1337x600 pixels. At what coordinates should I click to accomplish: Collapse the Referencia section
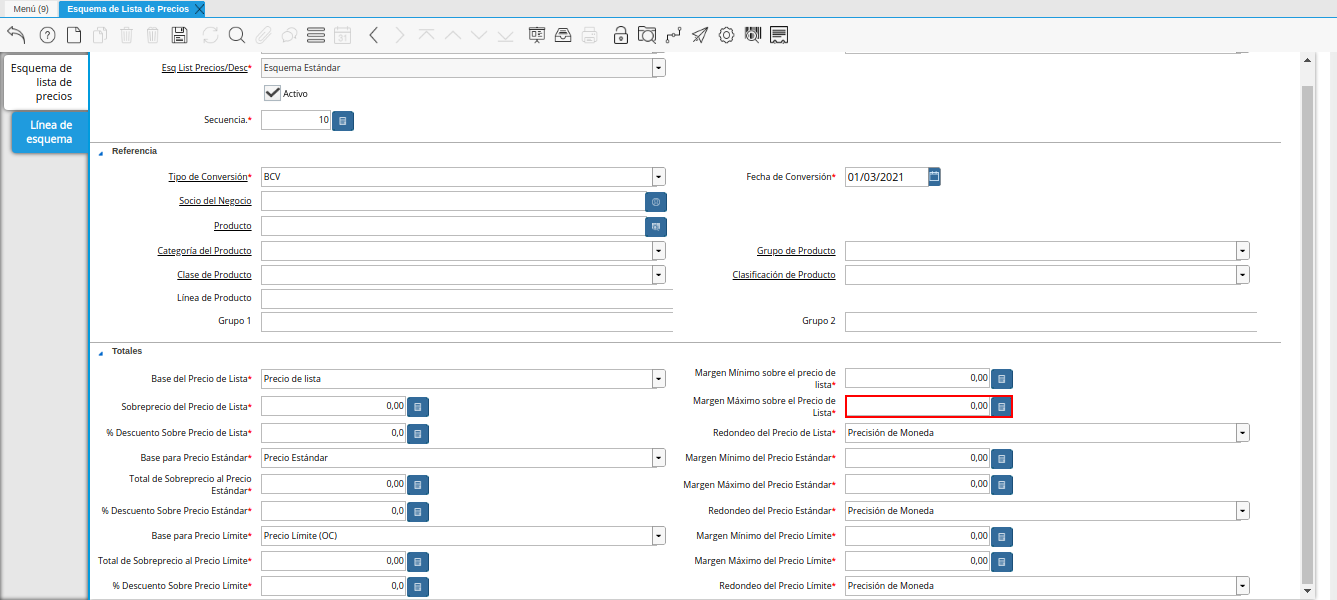[x=100, y=152]
